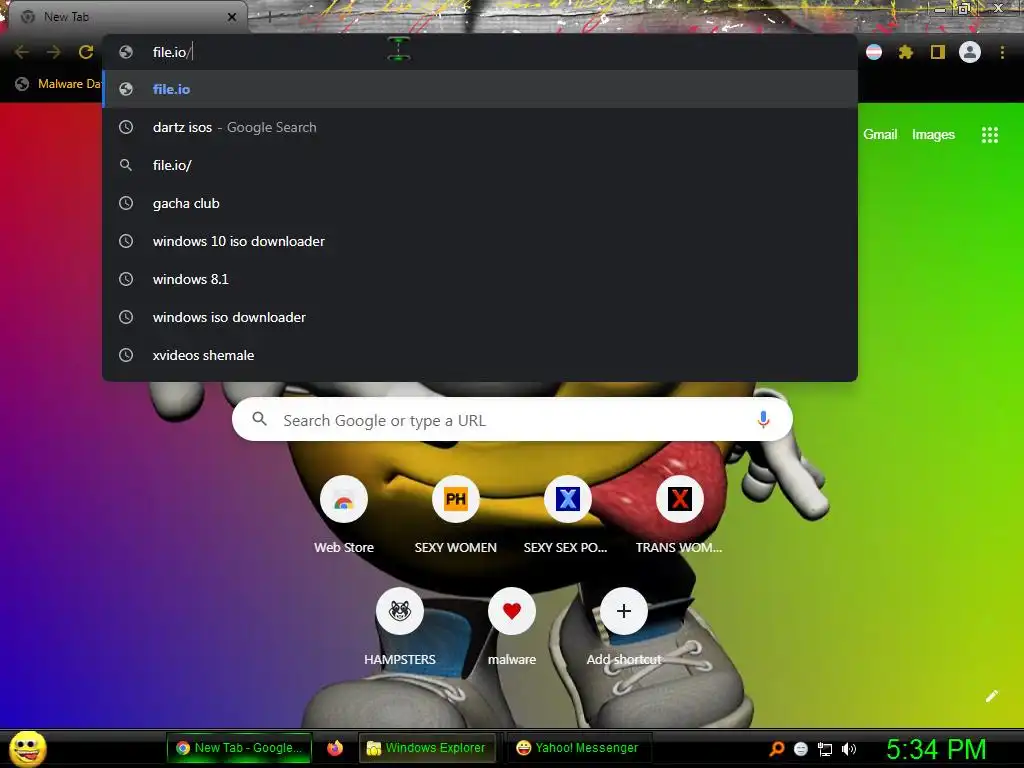The height and width of the screenshot is (768, 1024).
Task: Open the network tray icon
Action: [x=825, y=749]
